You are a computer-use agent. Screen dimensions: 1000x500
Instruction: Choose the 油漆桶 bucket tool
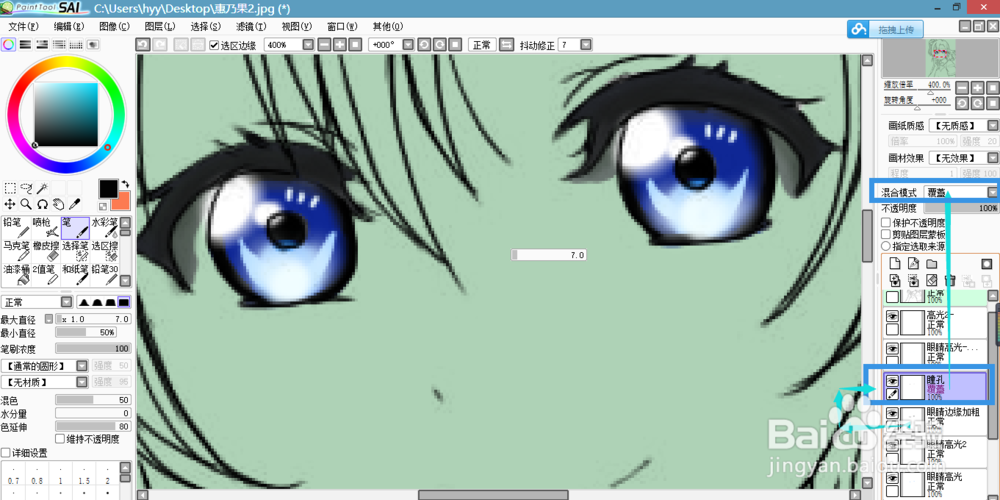tap(16, 275)
